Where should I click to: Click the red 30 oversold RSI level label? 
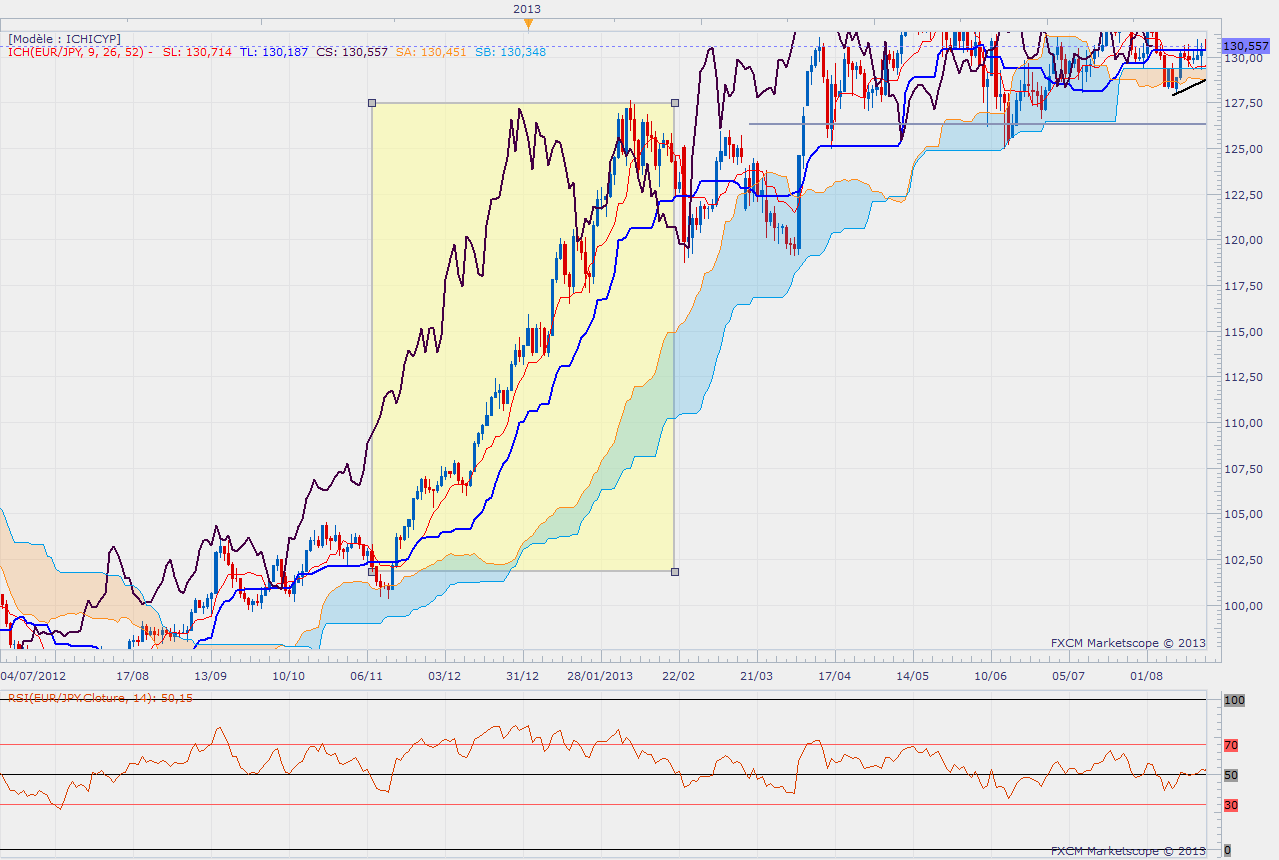click(x=1231, y=805)
